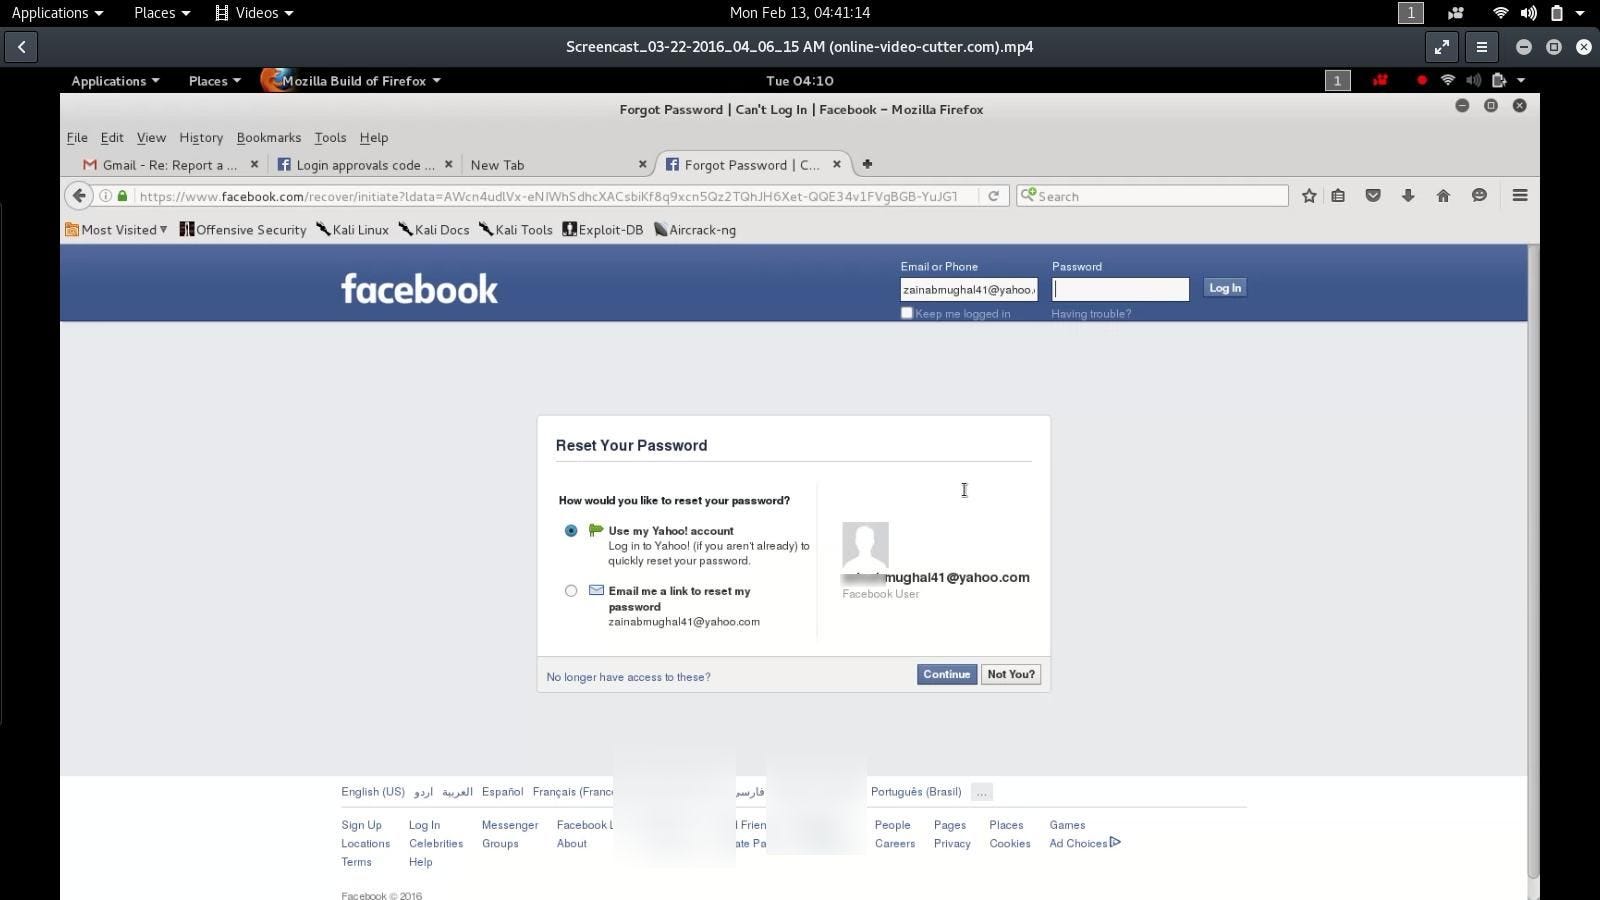Image resolution: width=1600 pixels, height=900 pixels.
Task: Click the Not You? button
Action: point(1011,674)
